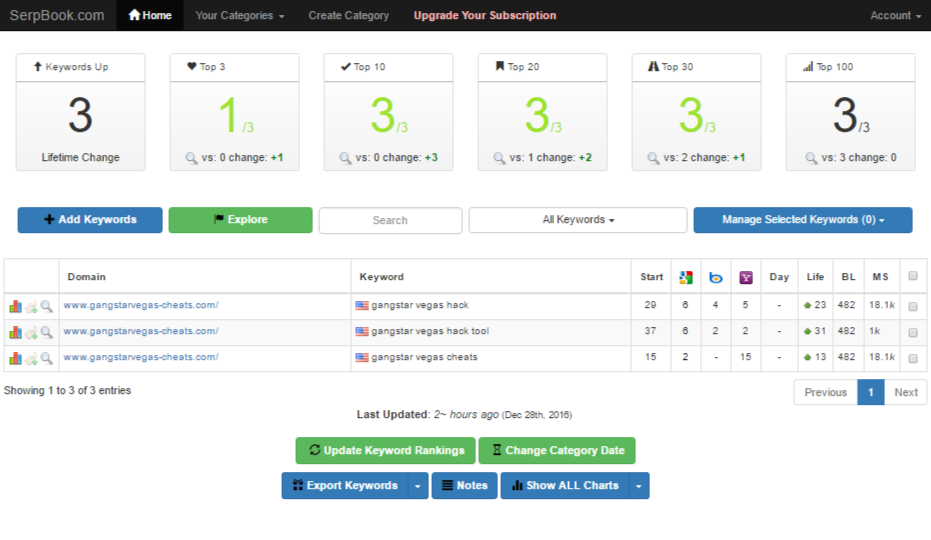Go to Create Category in navbar
The image size is (931, 540).
(x=351, y=16)
